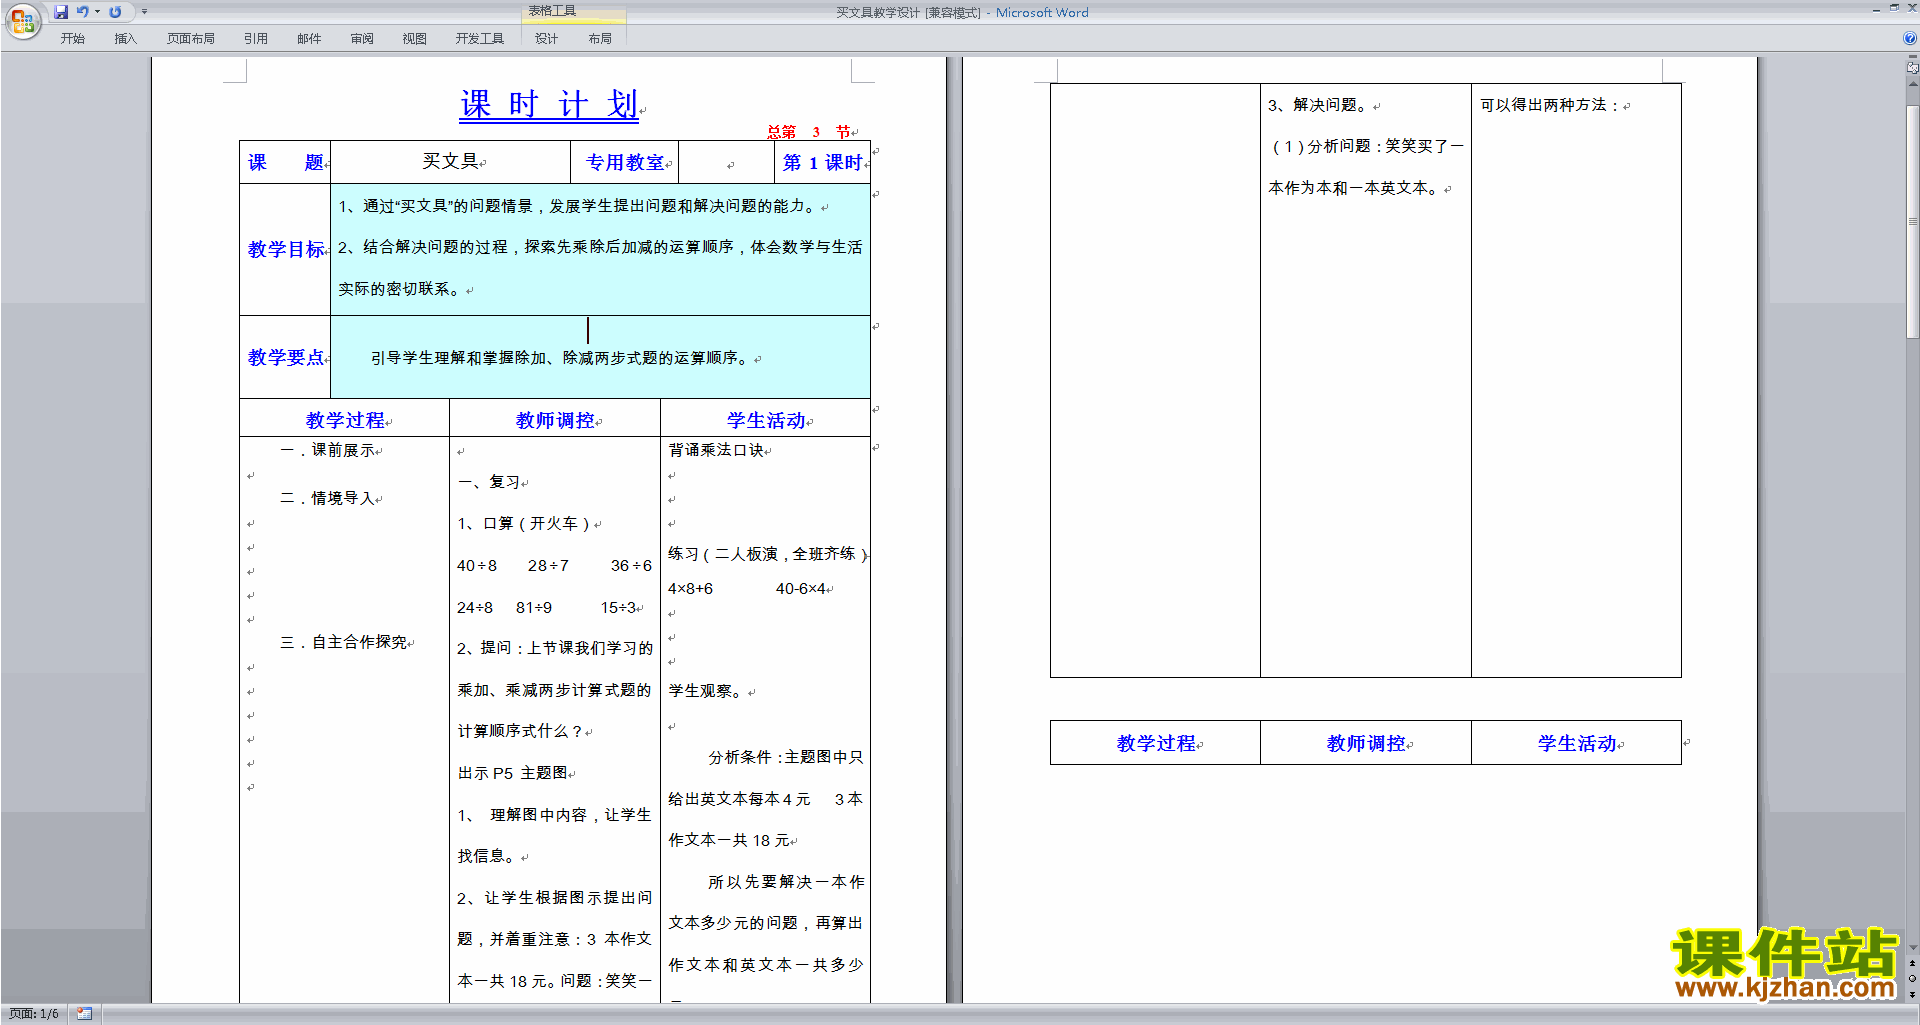Toggle the ruler display icon

point(1912,68)
